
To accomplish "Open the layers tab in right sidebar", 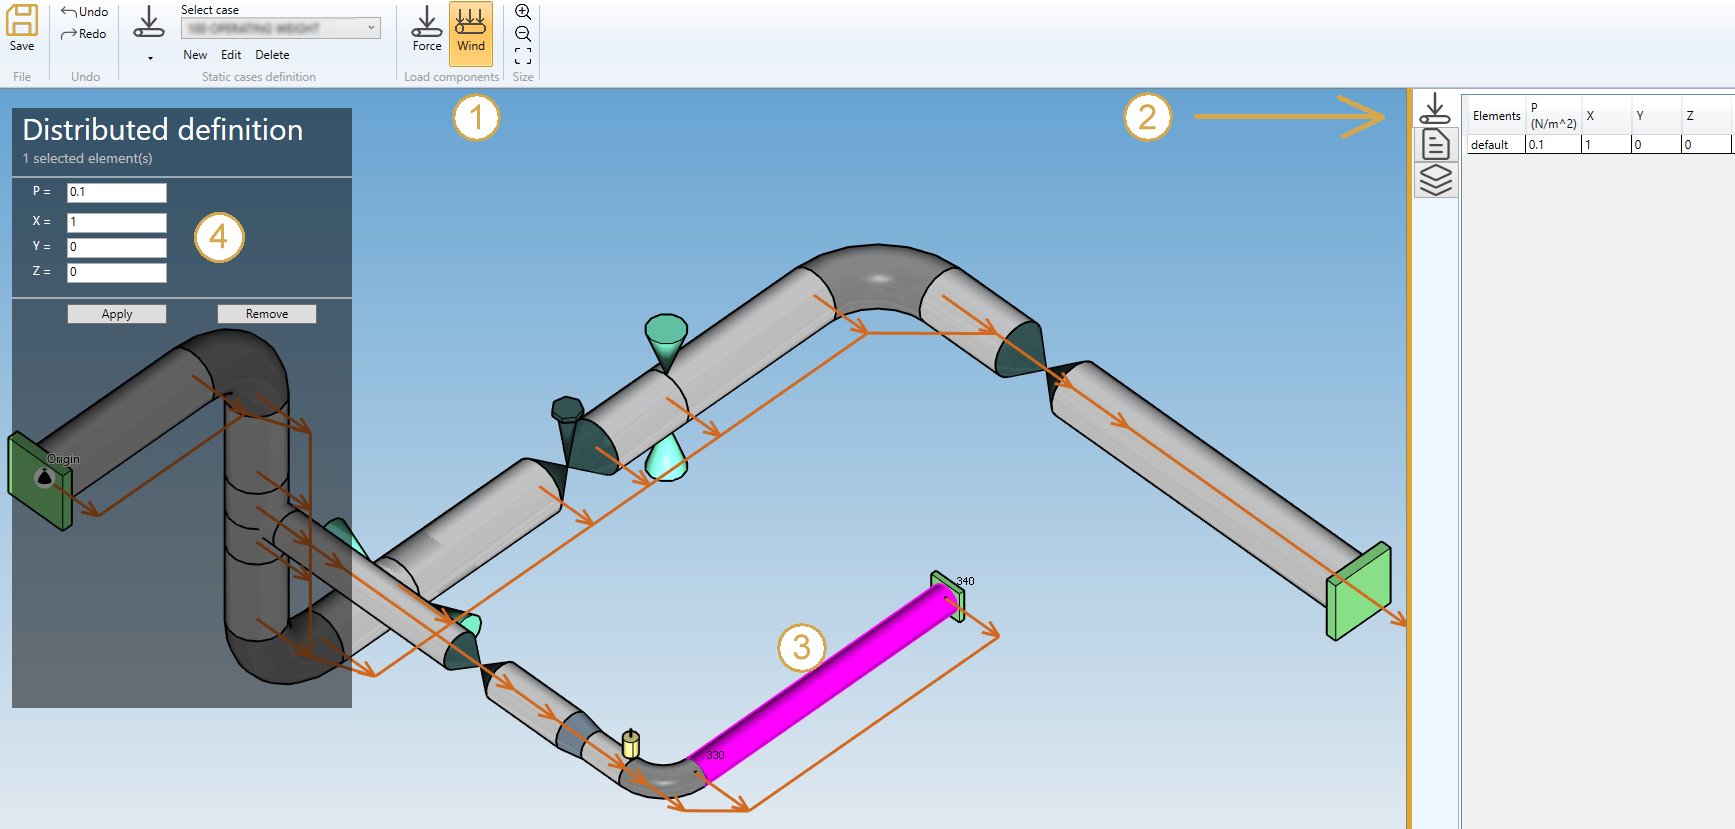I will point(1436,180).
